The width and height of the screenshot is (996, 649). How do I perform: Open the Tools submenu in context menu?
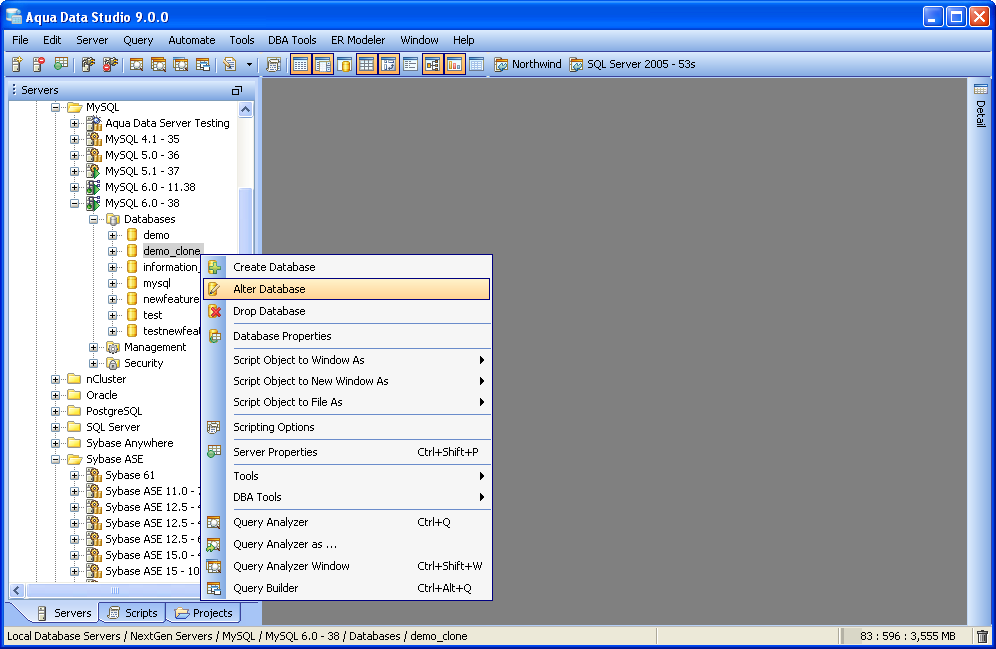point(347,476)
